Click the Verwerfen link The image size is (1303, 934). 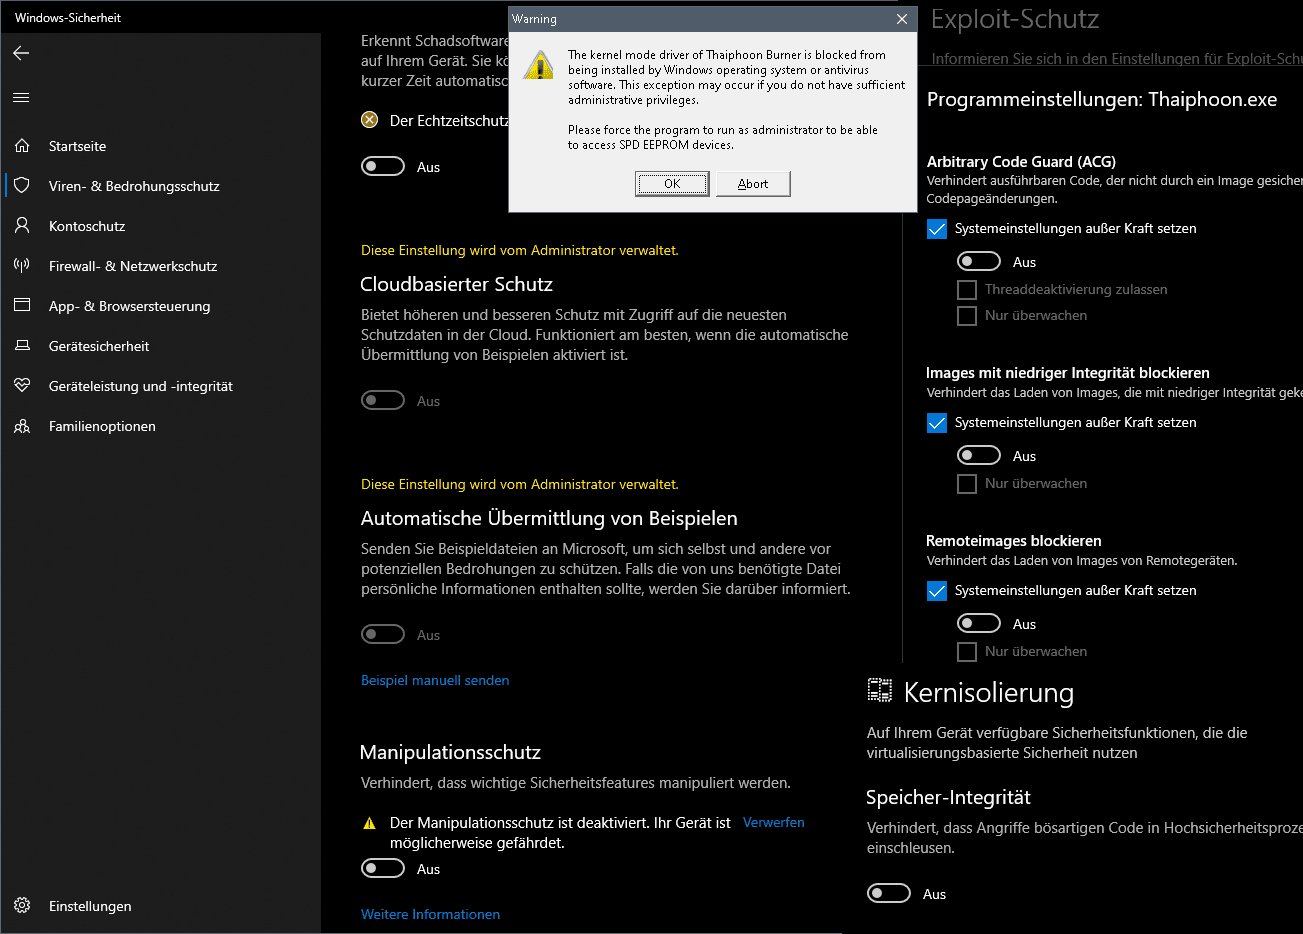pyautogui.click(x=774, y=822)
